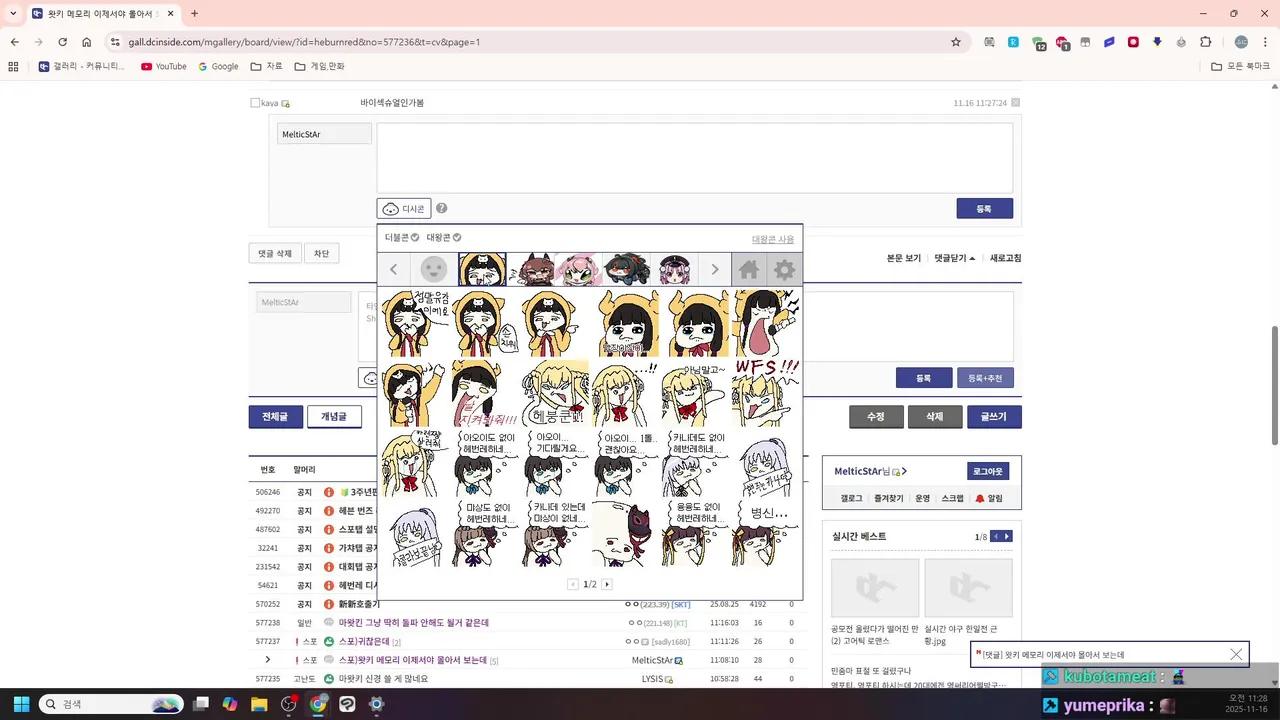The height and width of the screenshot is (720, 1280).
Task: Click the 댓글 삭제 button
Action: point(274,253)
